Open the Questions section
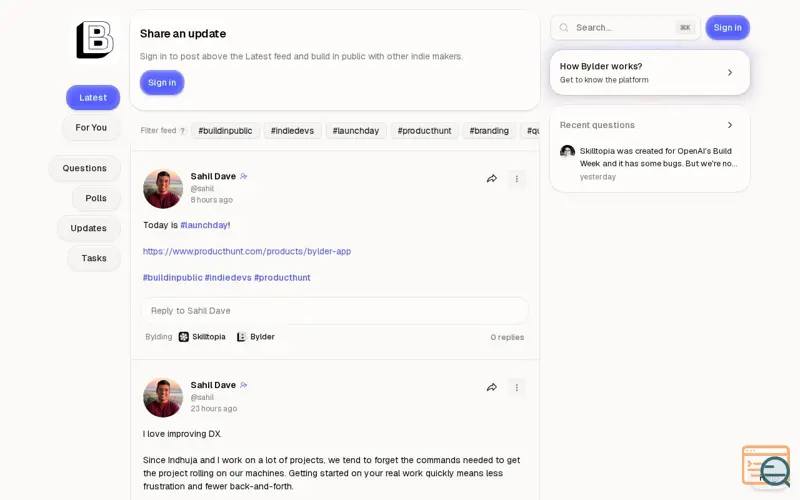Screen dimensions: 800x500 click(x=85, y=168)
